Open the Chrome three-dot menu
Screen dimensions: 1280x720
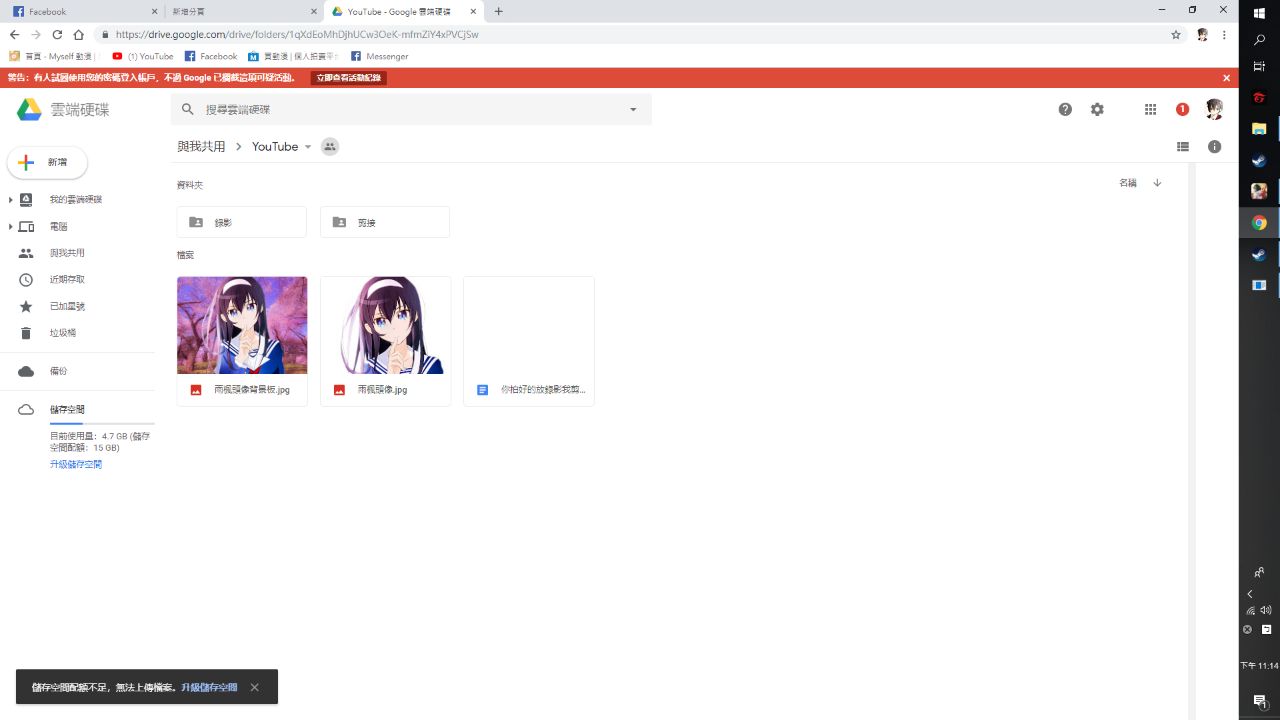point(1224,34)
